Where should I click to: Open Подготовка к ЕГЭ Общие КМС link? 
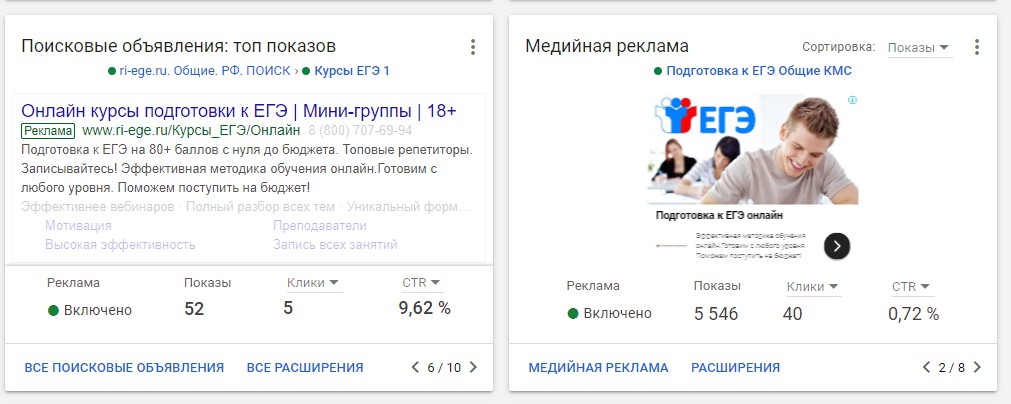759,71
